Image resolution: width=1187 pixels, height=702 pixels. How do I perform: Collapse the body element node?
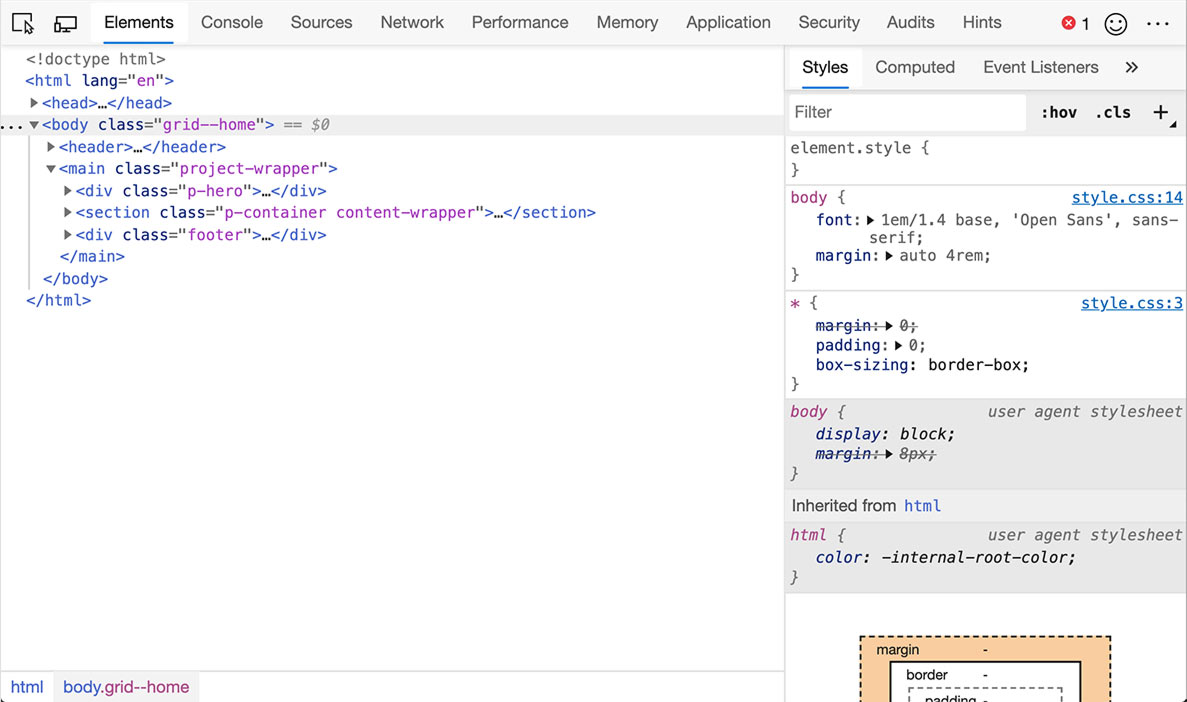(x=34, y=125)
